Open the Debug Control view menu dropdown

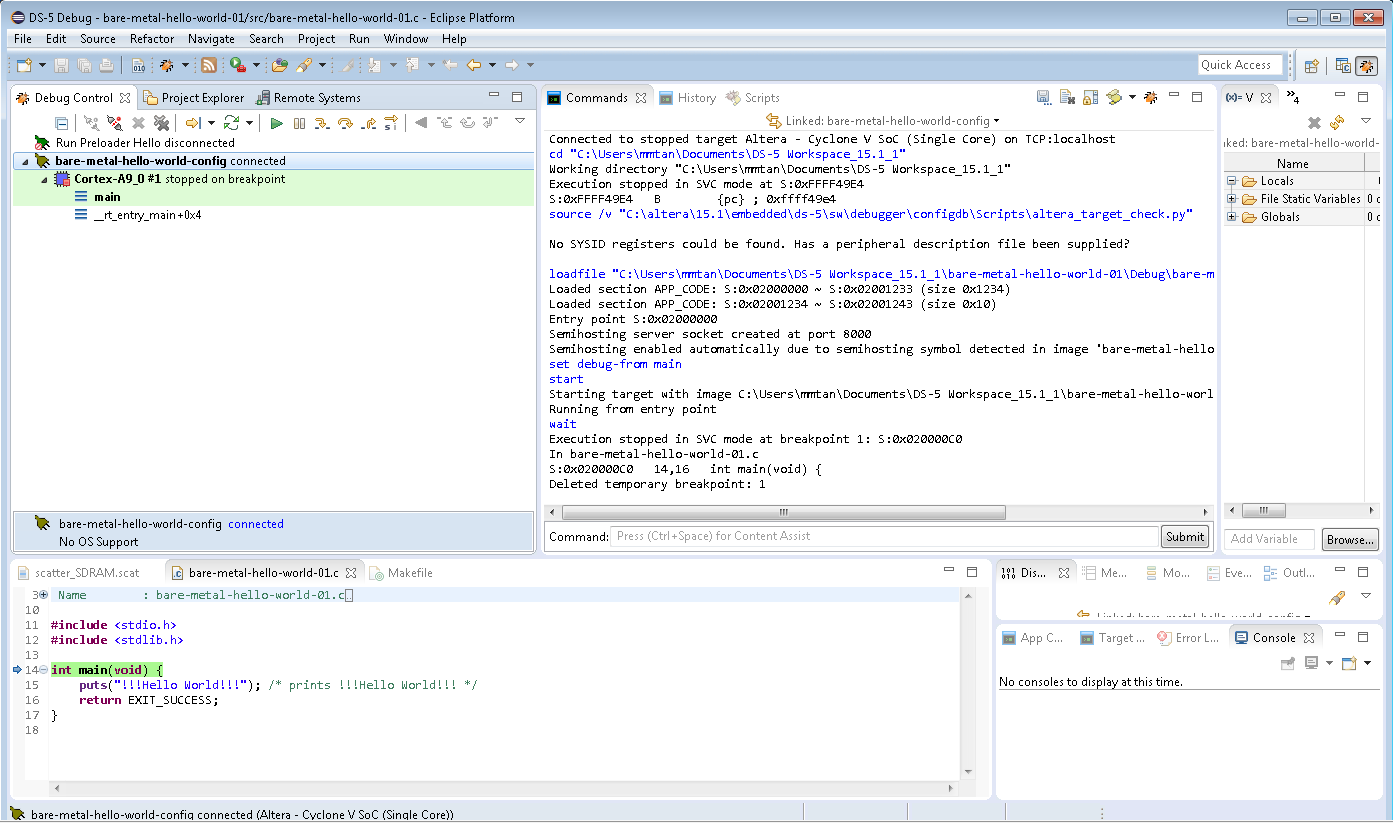coord(520,122)
